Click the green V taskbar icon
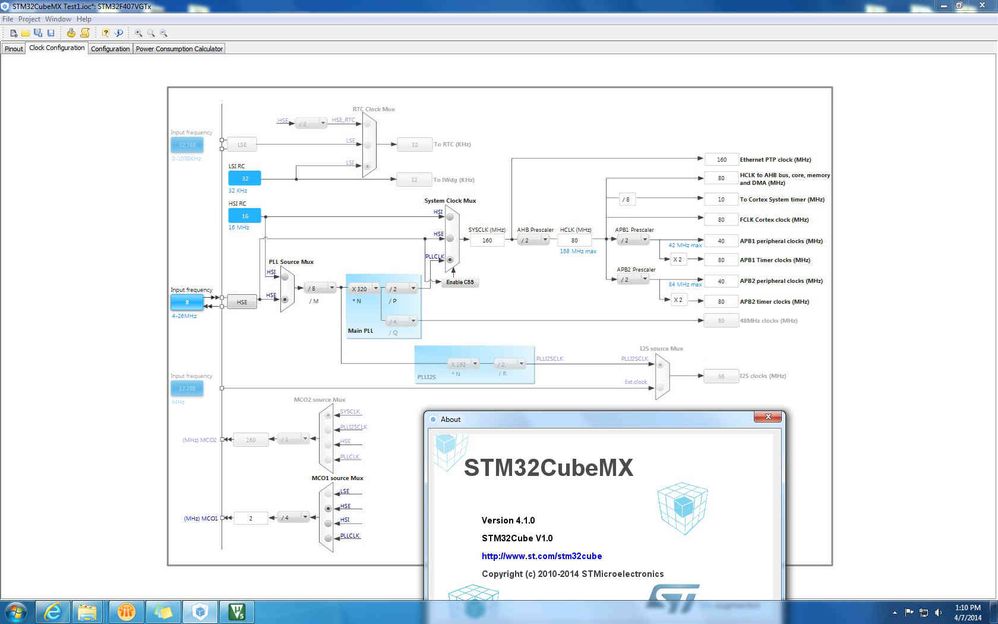This screenshot has height=624, width=998. (237, 612)
